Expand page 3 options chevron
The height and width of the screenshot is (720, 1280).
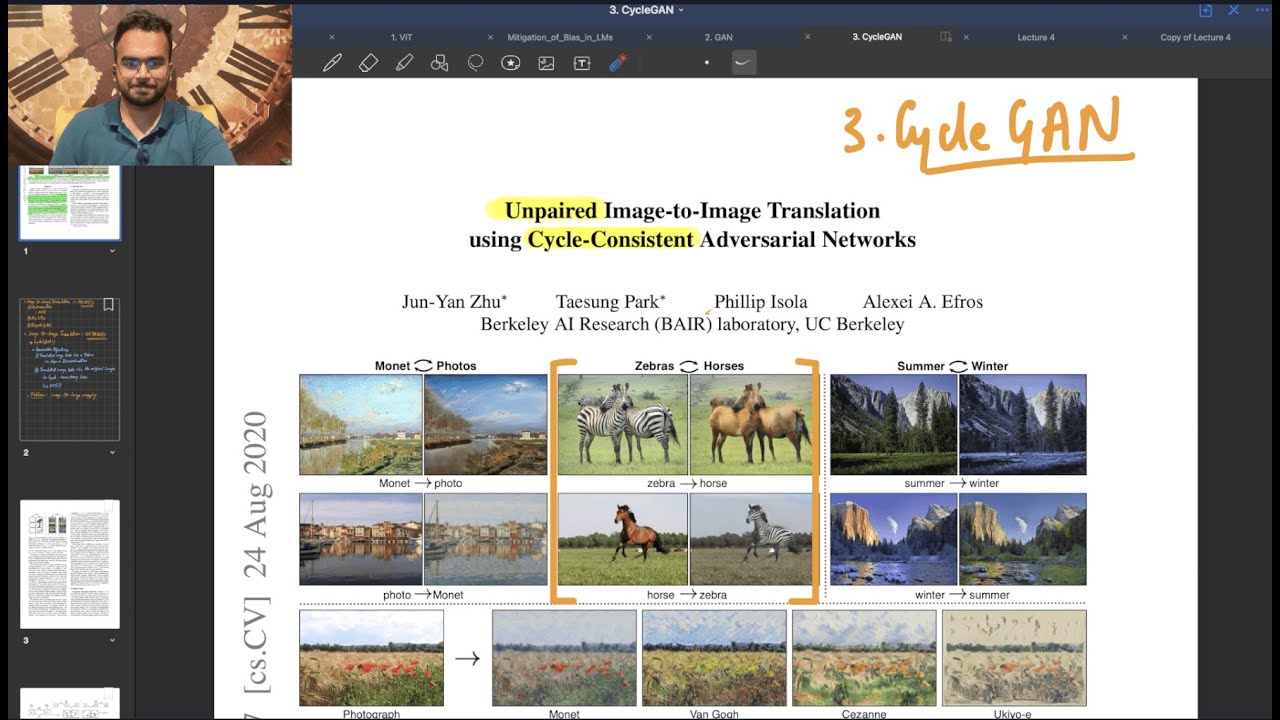point(112,640)
